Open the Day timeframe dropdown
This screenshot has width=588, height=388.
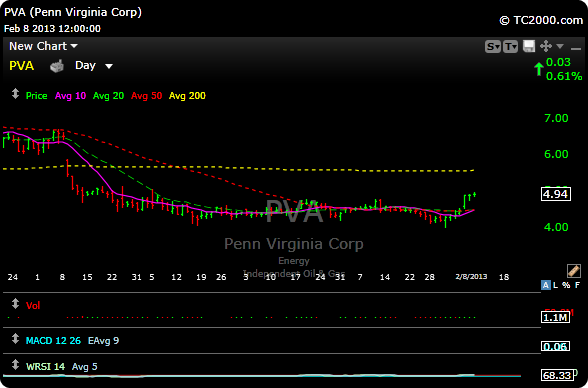point(94,66)
